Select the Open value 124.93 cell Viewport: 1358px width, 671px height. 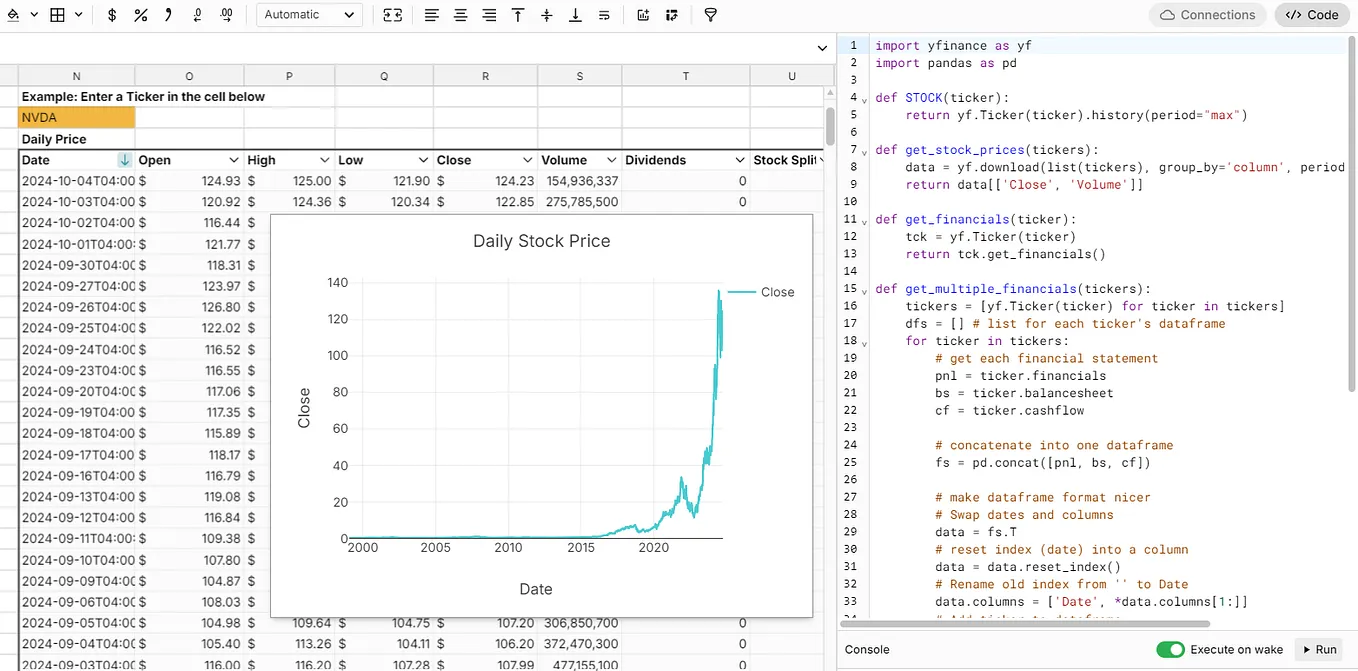coord(189,181)
